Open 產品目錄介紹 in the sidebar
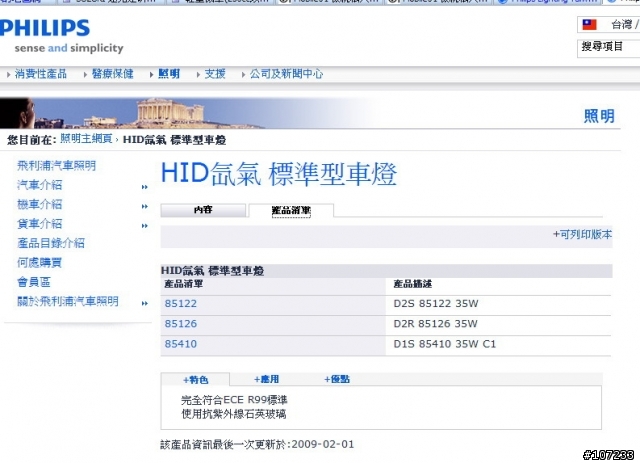 tap(51, 243)
